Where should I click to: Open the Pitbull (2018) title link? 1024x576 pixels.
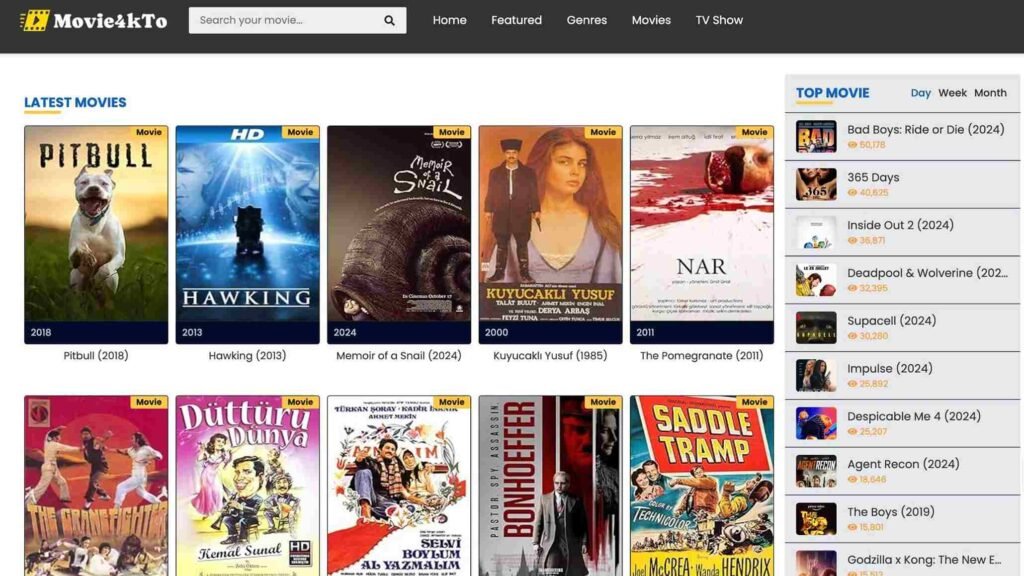pyautogui.click(x=96, y=355)
